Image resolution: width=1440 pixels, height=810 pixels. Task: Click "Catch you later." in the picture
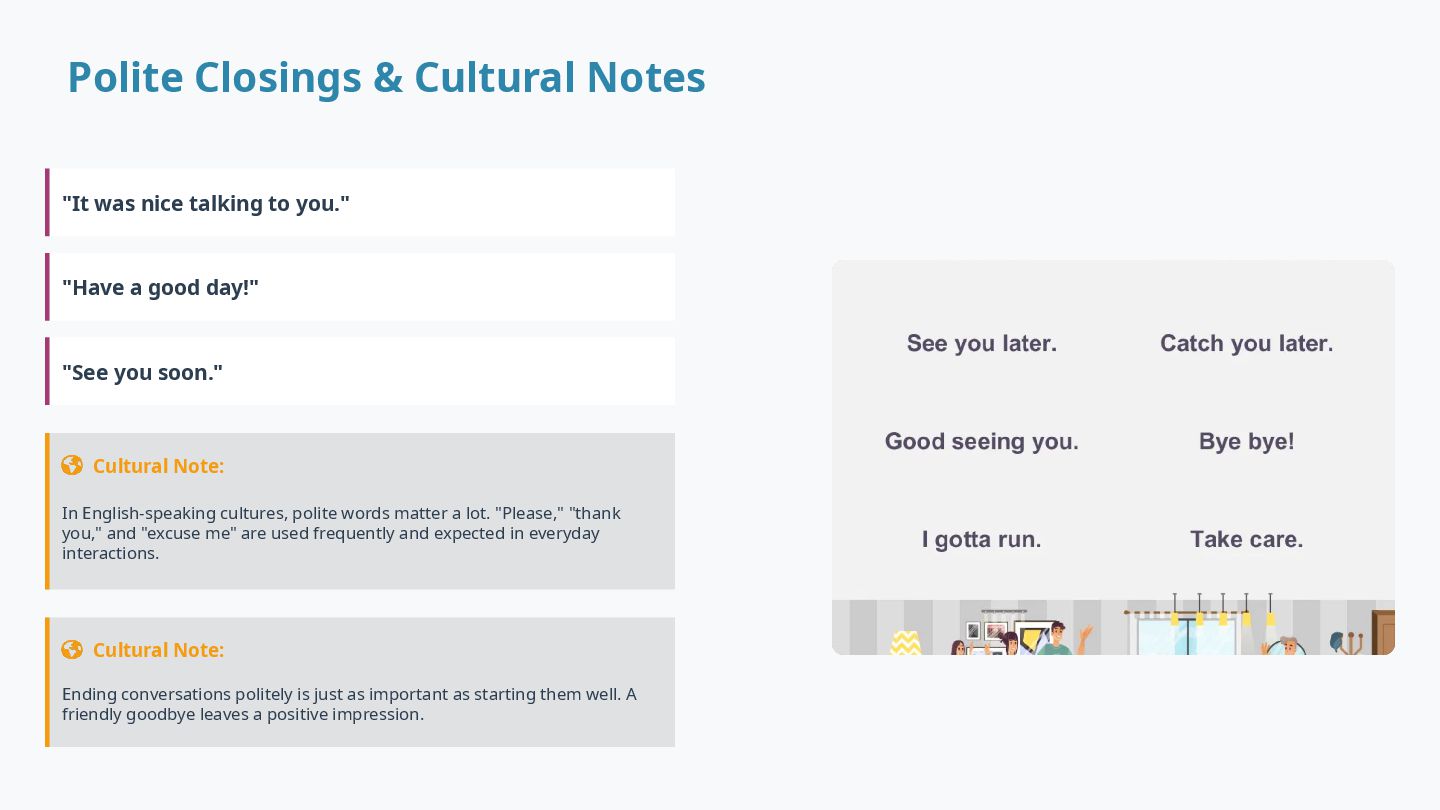[1246, 344]
